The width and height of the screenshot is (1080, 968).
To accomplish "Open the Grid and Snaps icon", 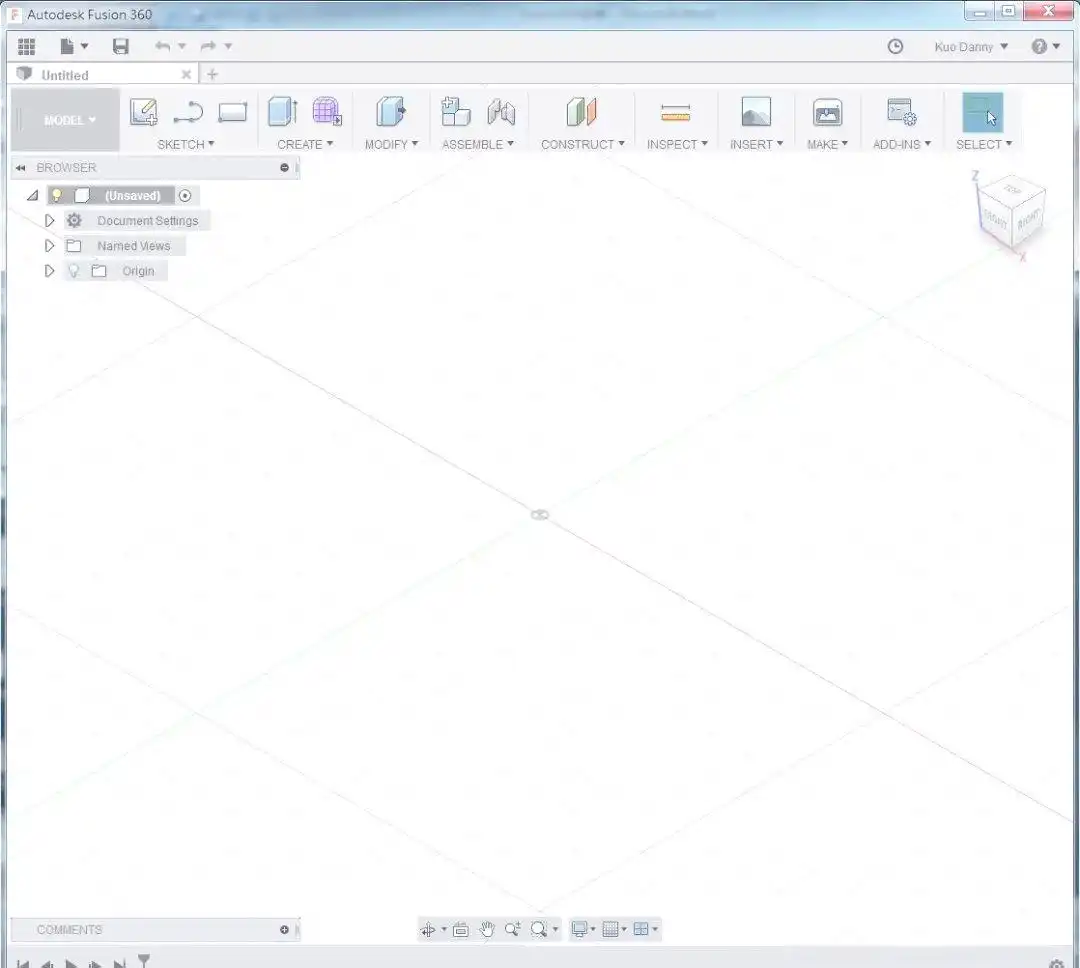I will point(610,929).
